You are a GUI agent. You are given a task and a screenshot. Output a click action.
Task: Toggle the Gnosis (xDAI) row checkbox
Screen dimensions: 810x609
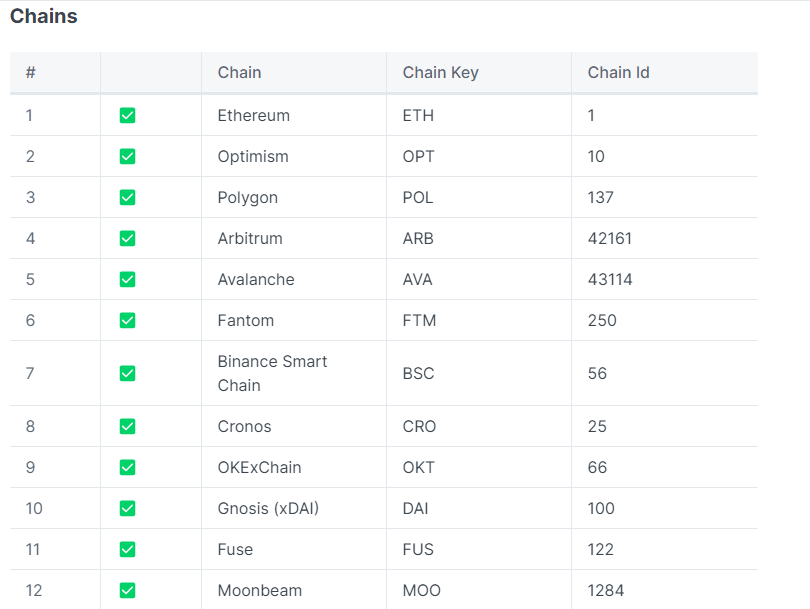point(127,509)
